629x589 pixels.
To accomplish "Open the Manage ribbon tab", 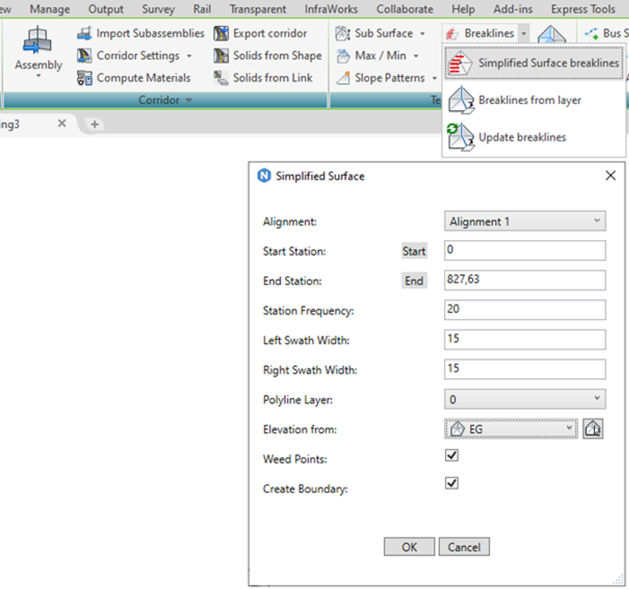I will (x=50, y=9).
